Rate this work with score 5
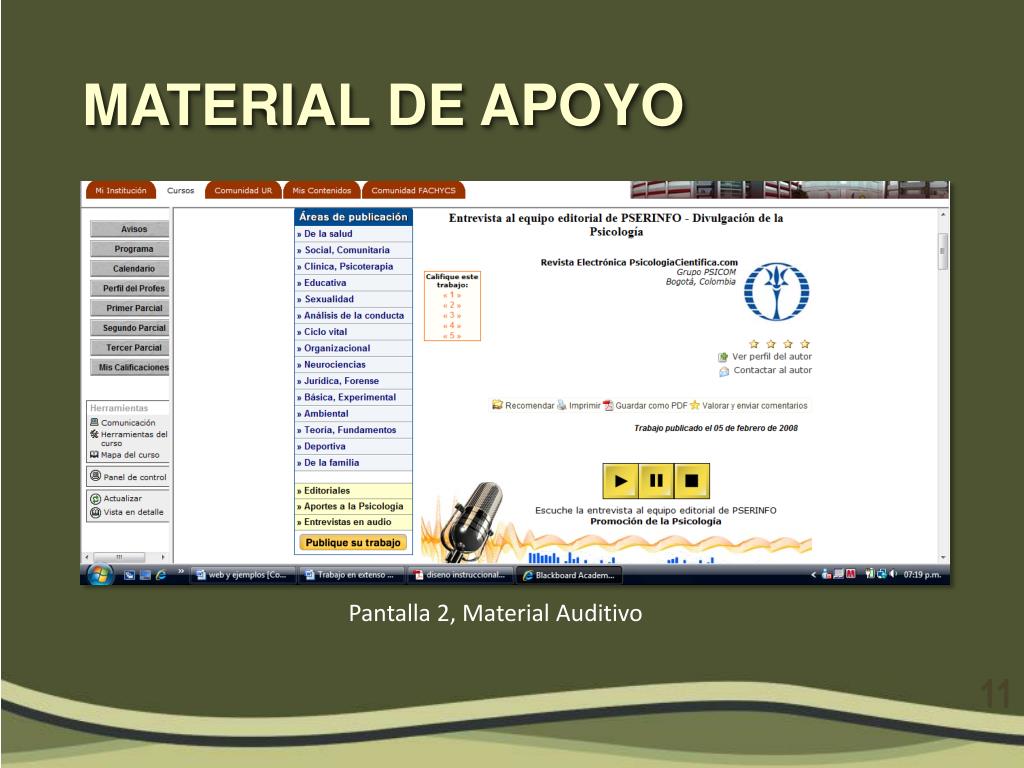 (452, 336)
